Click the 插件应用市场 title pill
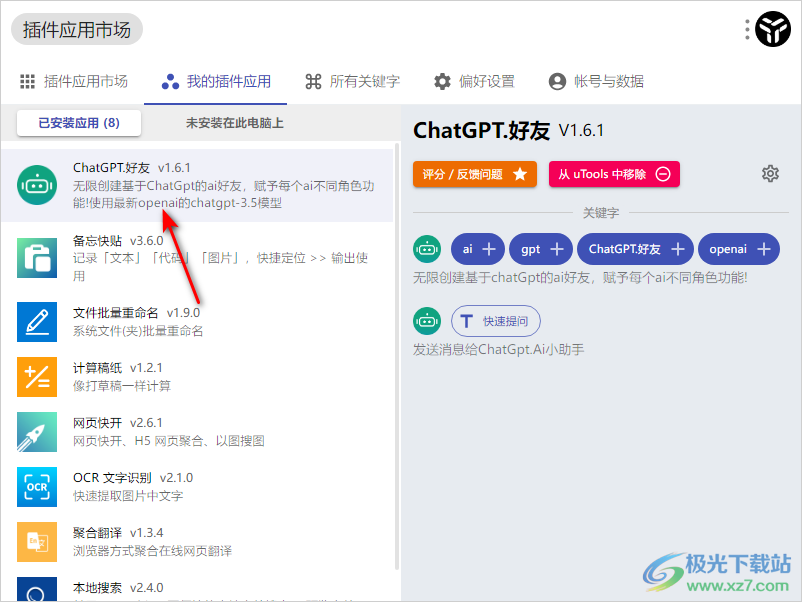This screenshot has height=602, width=802. (77, 29)
